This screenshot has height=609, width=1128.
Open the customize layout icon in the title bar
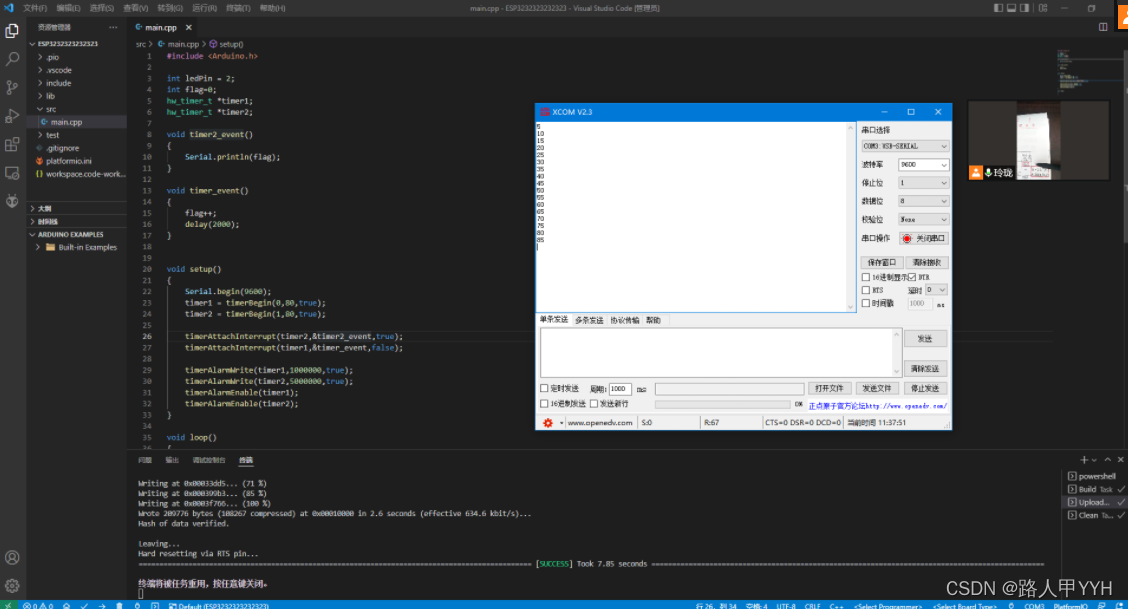click(1043, 8)
